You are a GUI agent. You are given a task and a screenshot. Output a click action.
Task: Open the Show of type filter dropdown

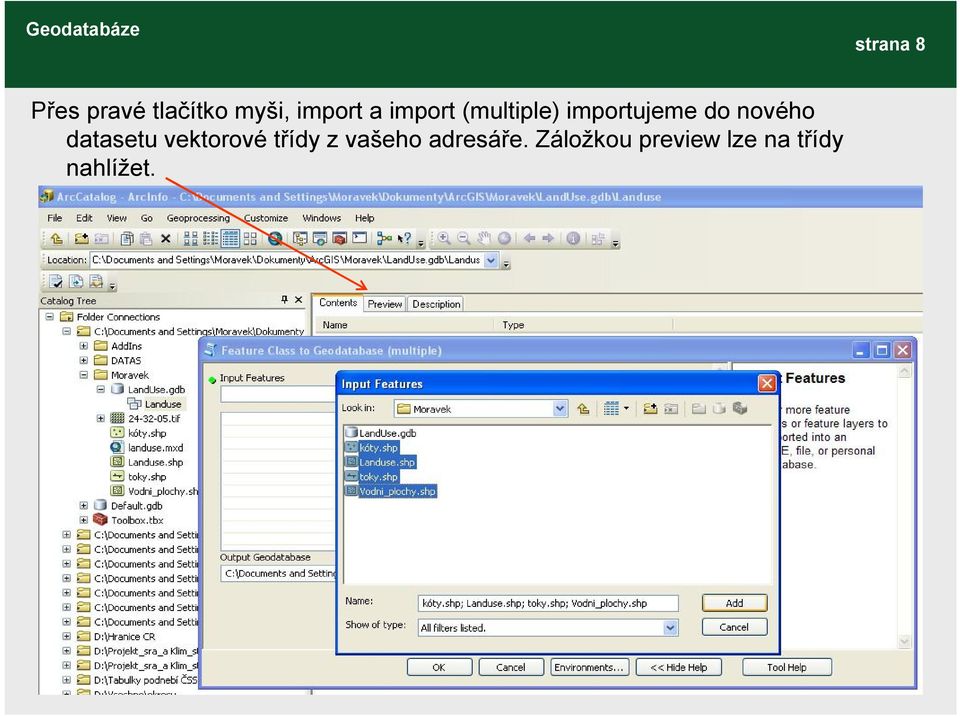click(x=670, y=628)
